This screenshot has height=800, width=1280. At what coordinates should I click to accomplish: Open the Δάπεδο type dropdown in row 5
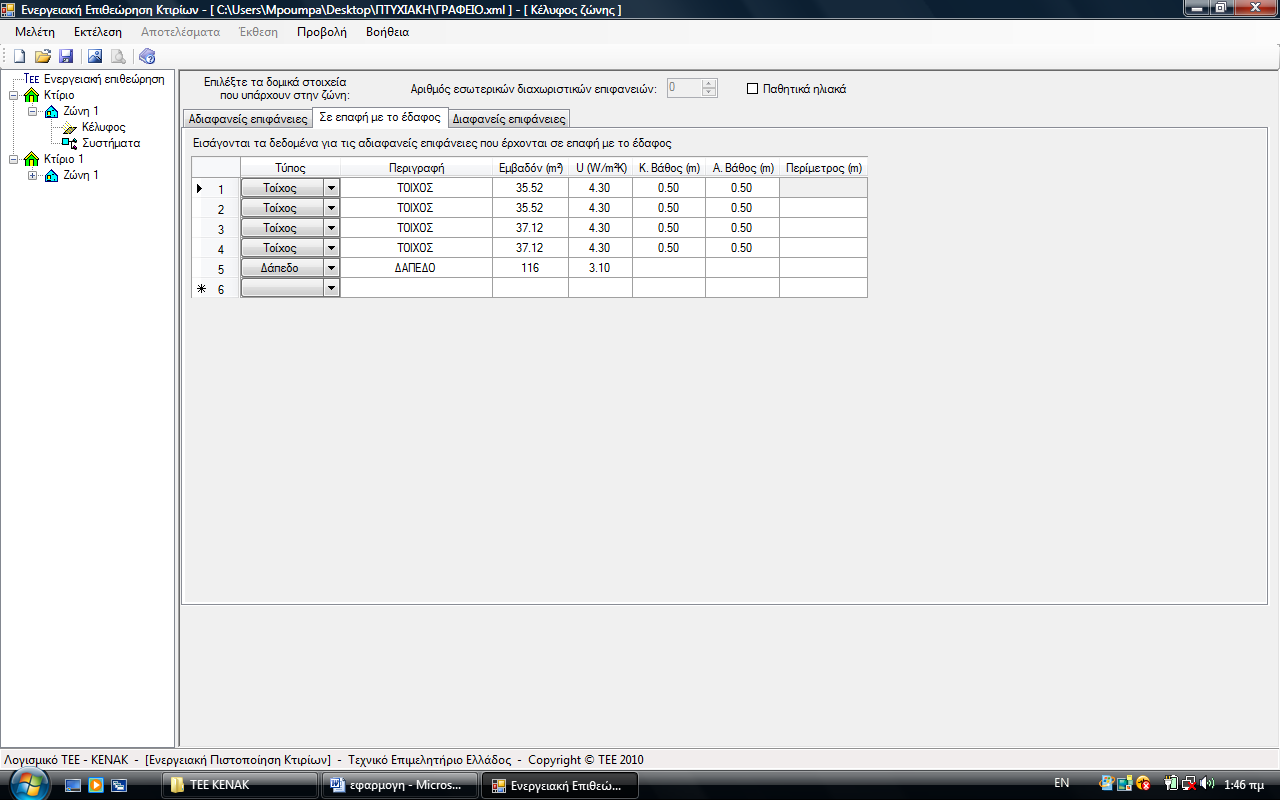332,268
